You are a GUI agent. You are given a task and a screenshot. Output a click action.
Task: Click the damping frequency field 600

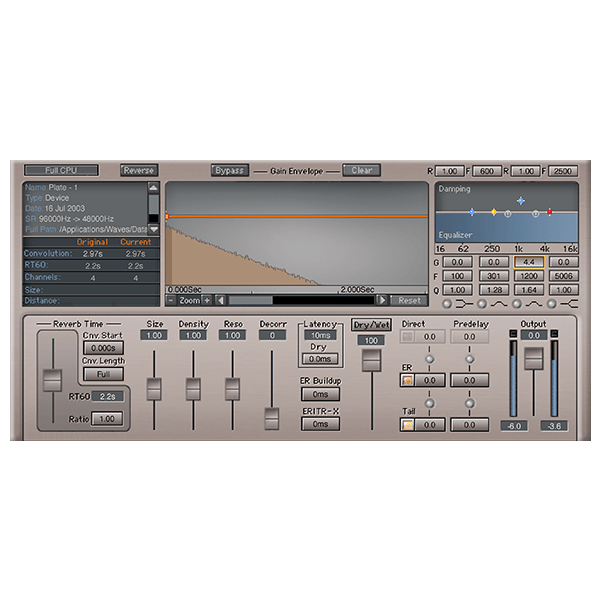pyautogui.click(x=487, y=171)
